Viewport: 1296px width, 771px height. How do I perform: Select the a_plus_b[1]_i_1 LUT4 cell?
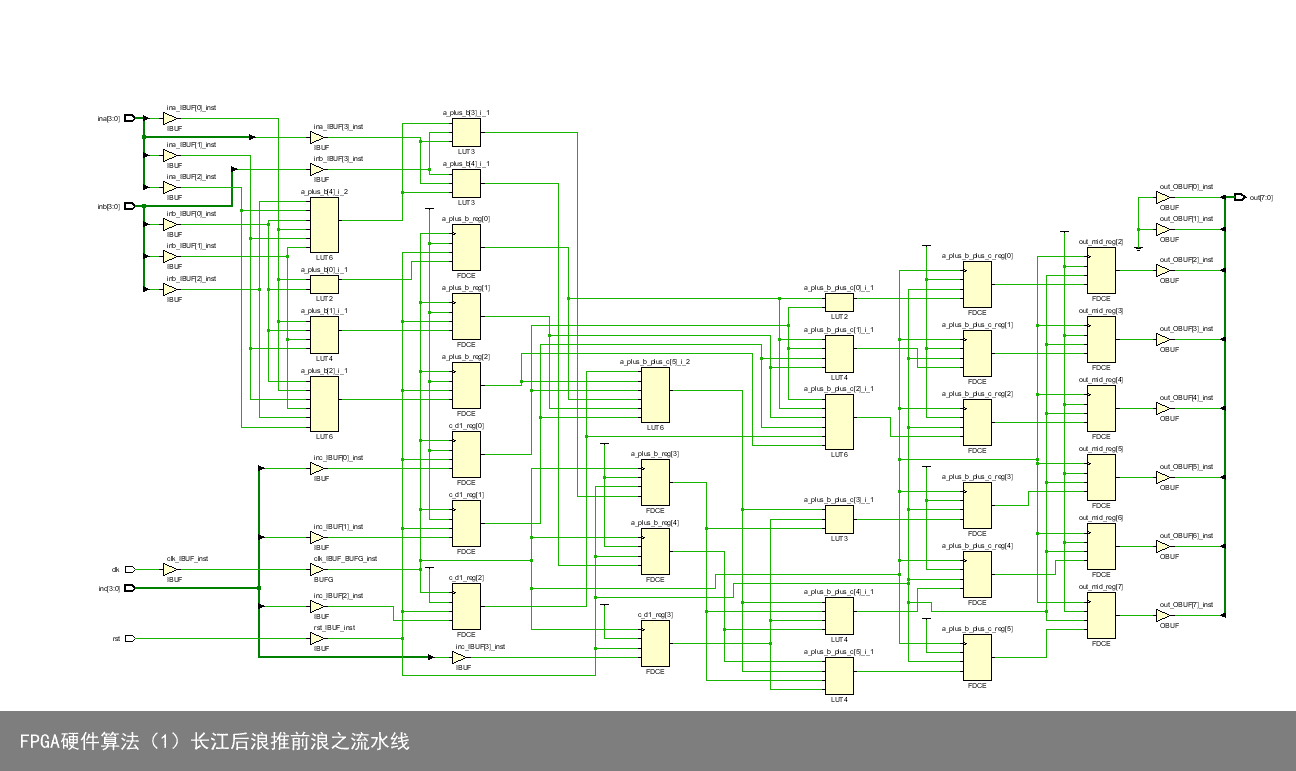(324, 335)
